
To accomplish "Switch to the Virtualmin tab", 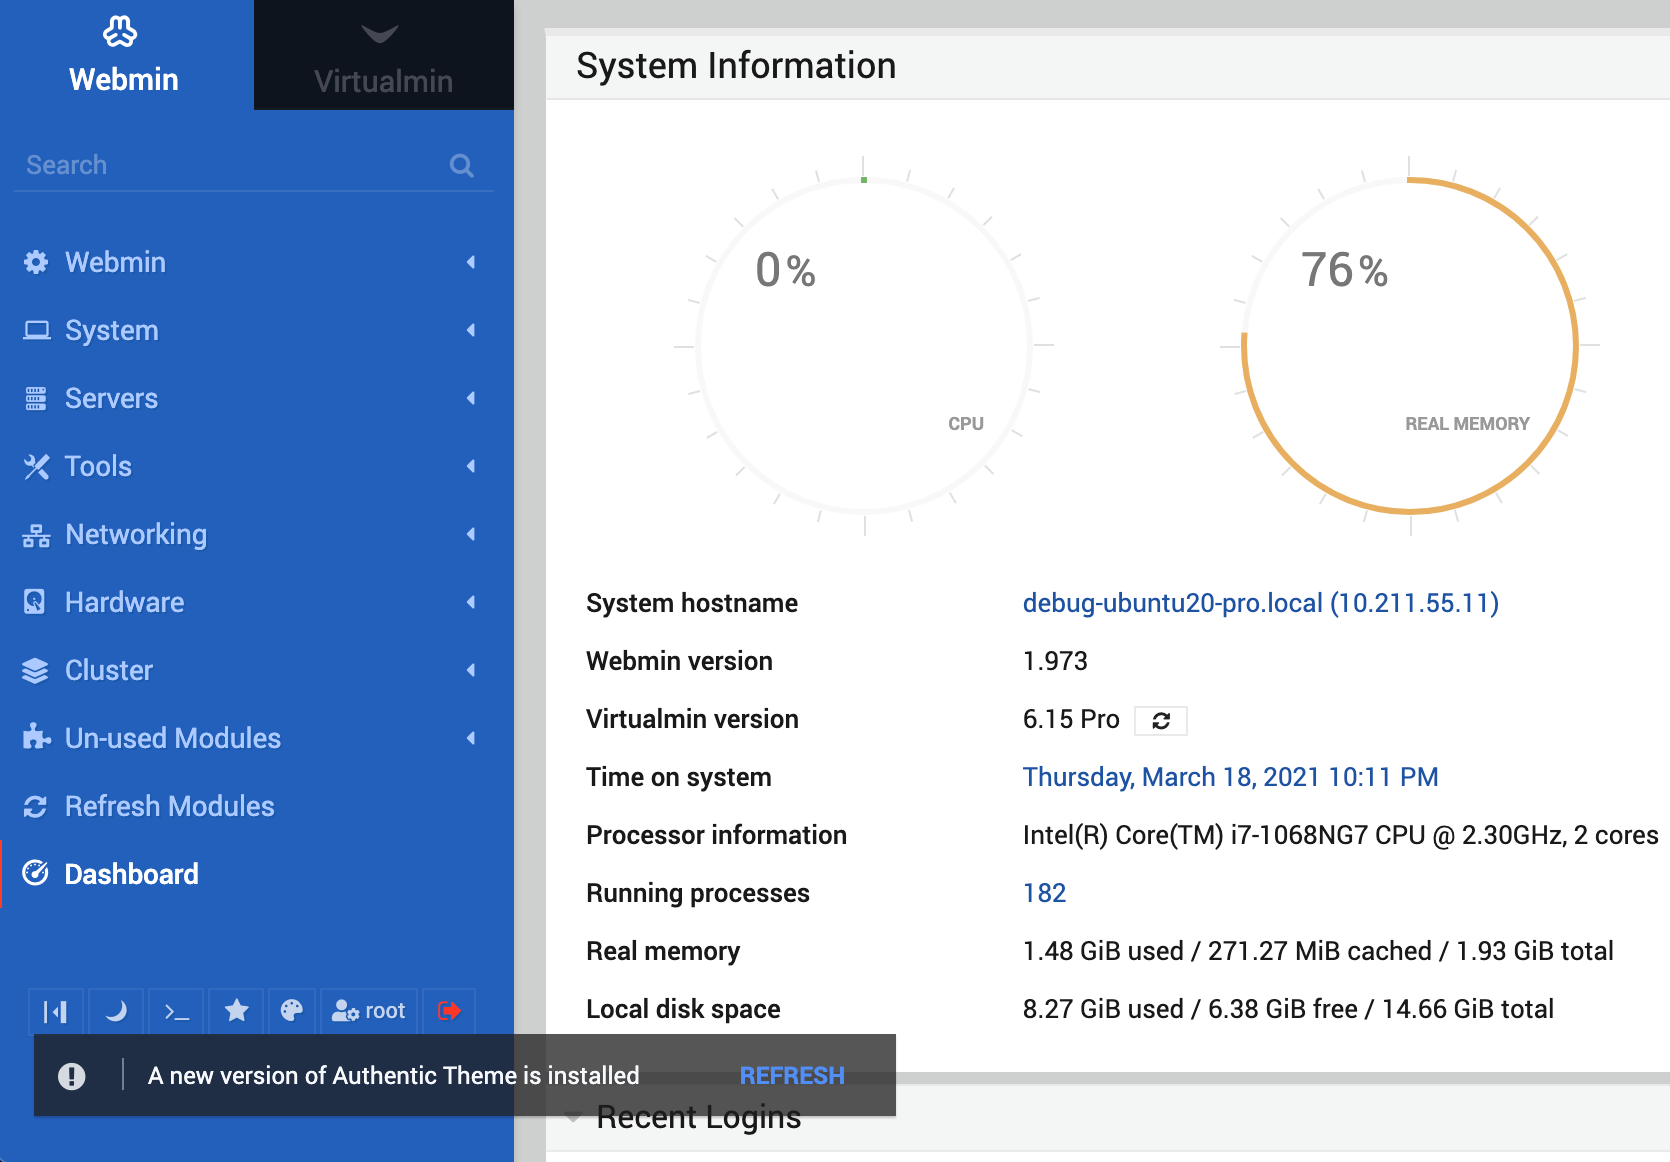I will [383, 55].
